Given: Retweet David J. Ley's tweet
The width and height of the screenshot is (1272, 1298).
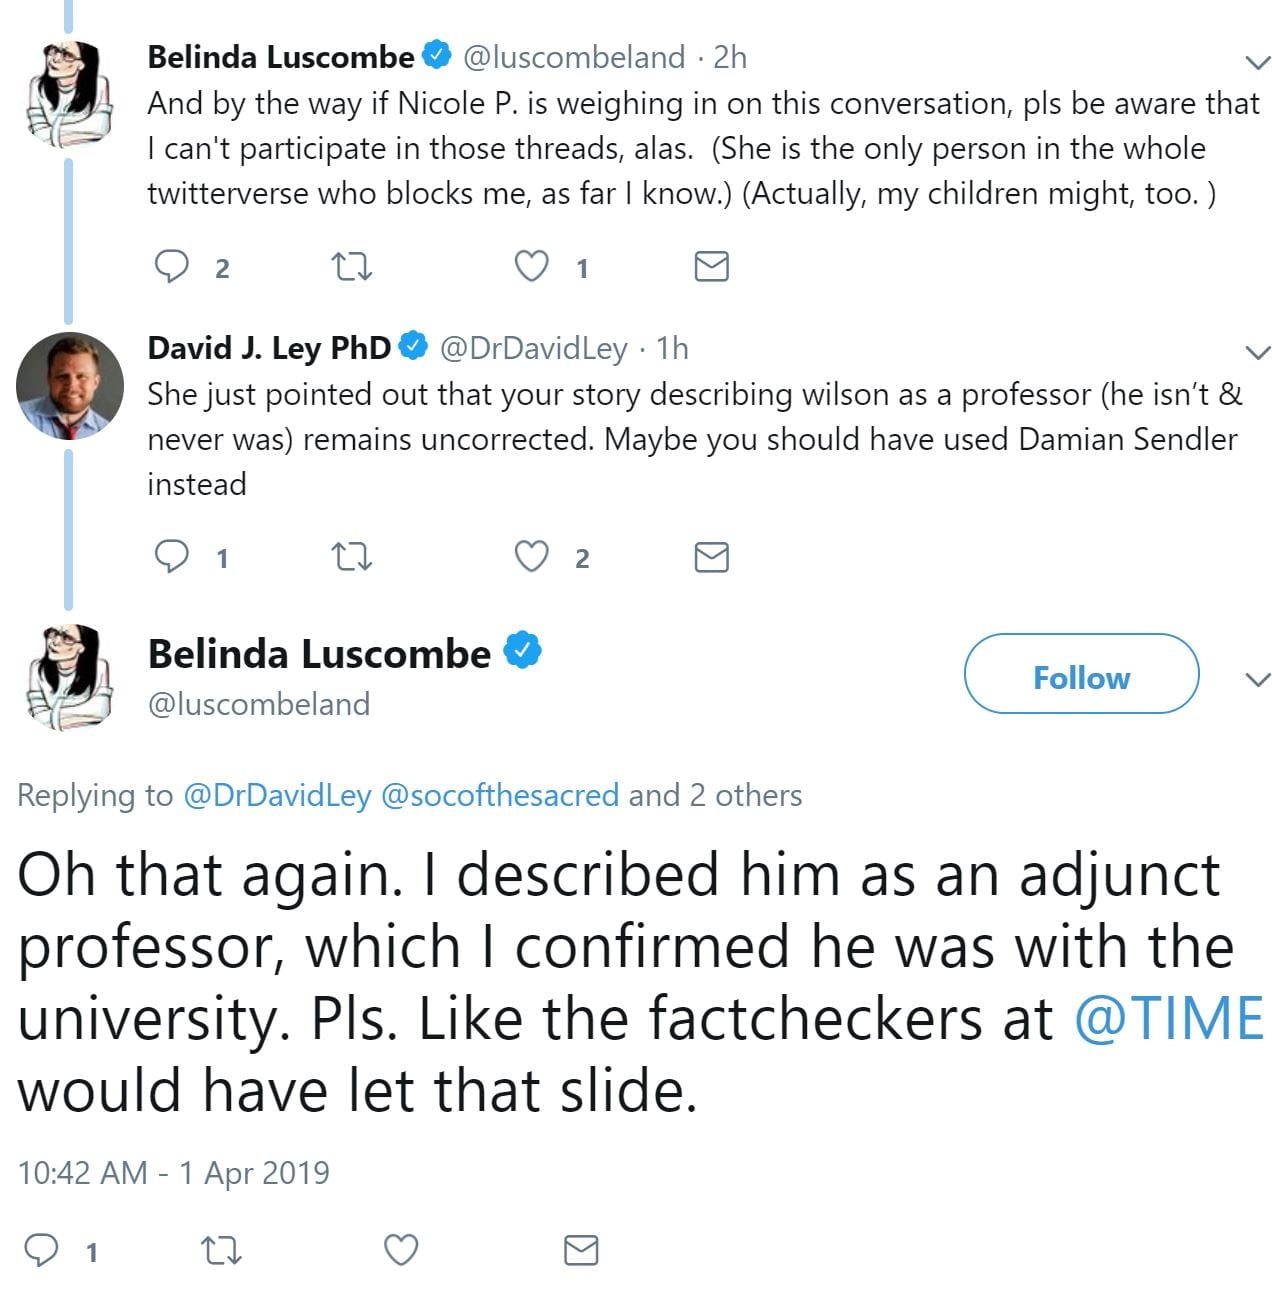Looking at the screenshot, I should [x=351, y=556].
